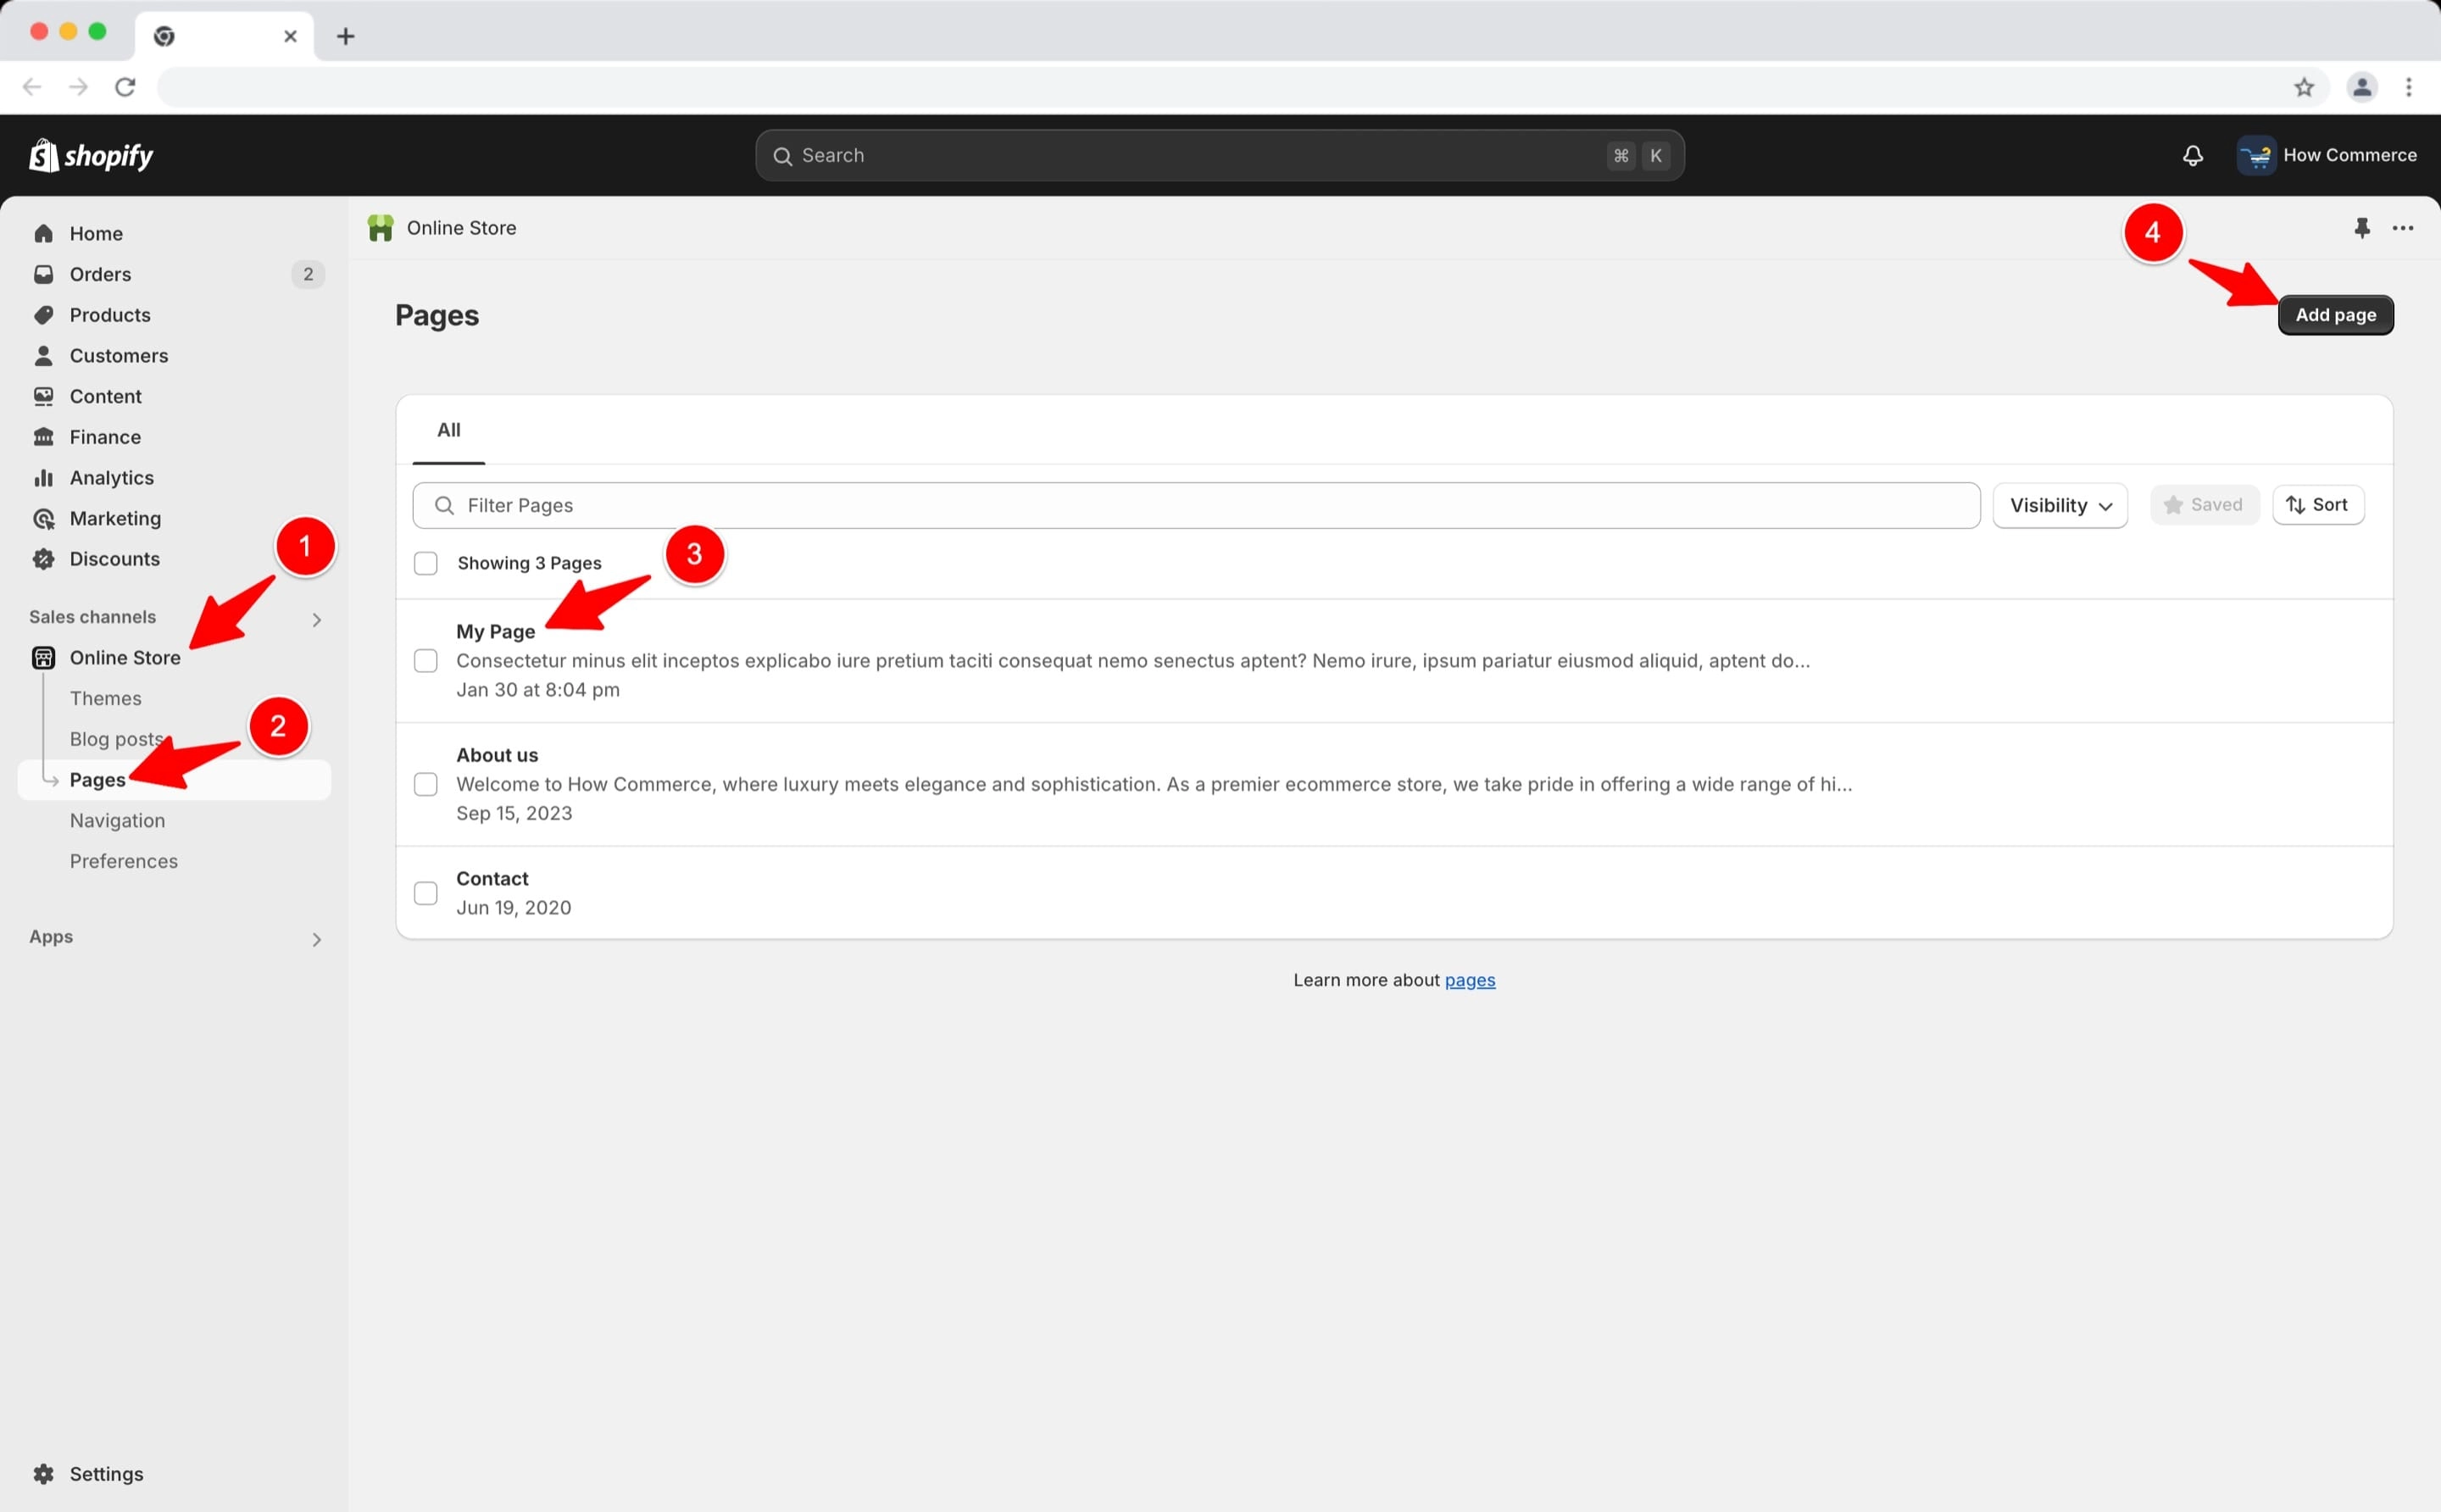Click the green Online Store header icon
The width and height of the screenshot is (2441, 1512).
380,228
